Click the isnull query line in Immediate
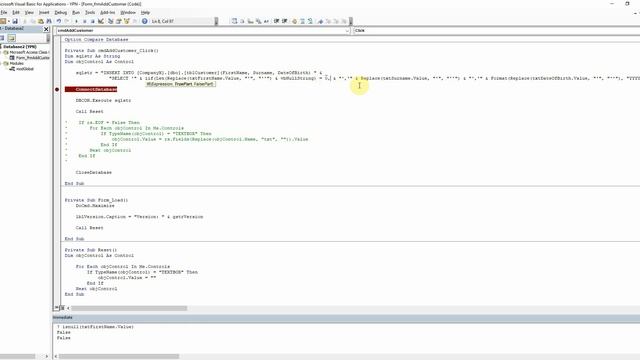The width and height of the screenshot is (640, 360). click(95, 327)
